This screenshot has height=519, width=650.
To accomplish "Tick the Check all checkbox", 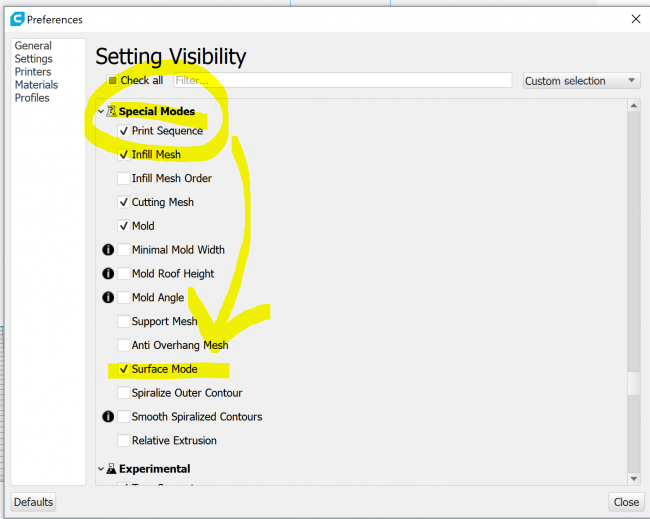I will pos(112,81).
